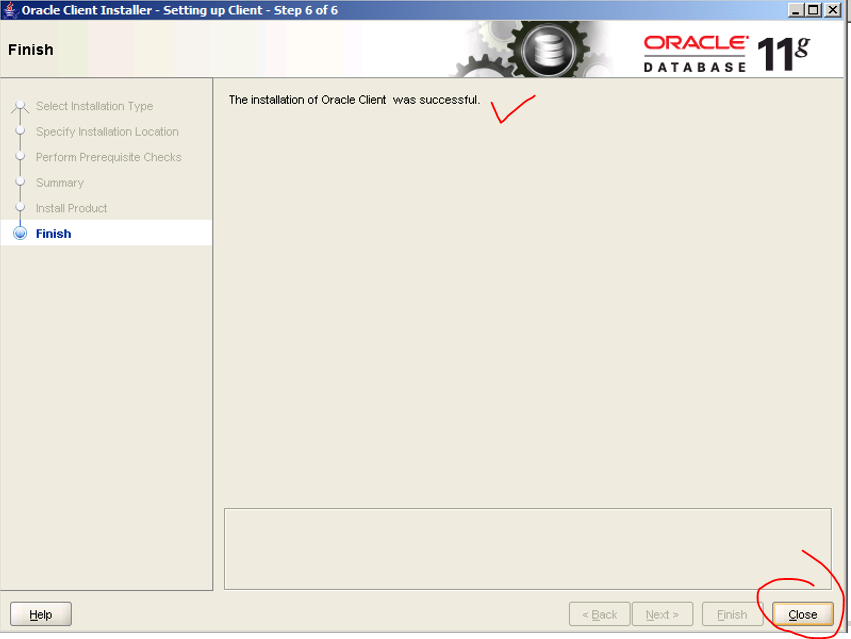Click the Java icon in the title bar

pyautogui.click(x=10, y=10)
